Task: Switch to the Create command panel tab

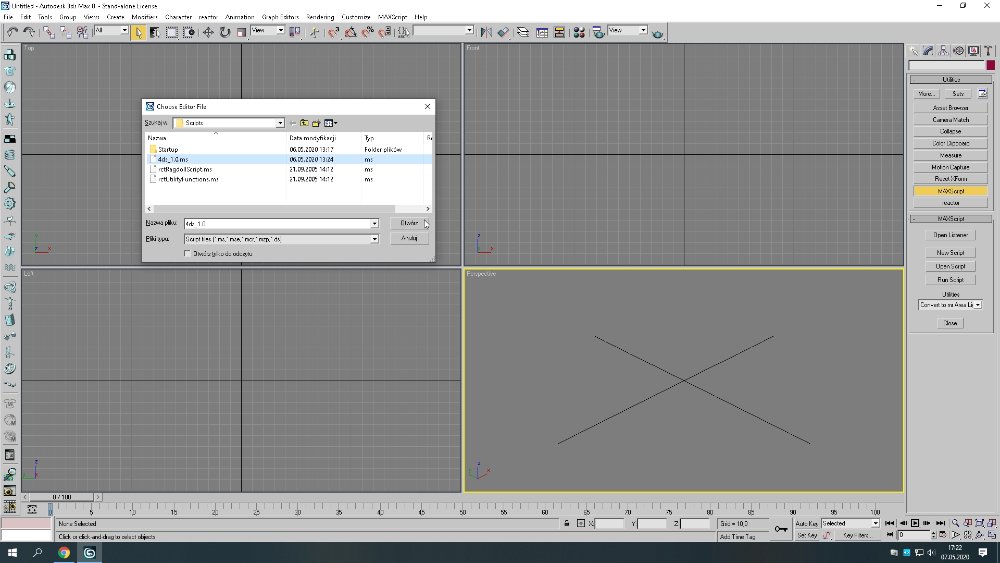Action: click(914, 50)
